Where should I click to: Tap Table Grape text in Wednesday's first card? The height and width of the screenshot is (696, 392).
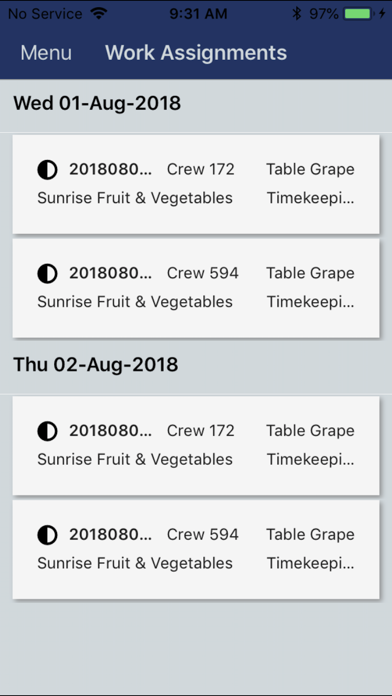pyautogui.click(x=310, y=169)
